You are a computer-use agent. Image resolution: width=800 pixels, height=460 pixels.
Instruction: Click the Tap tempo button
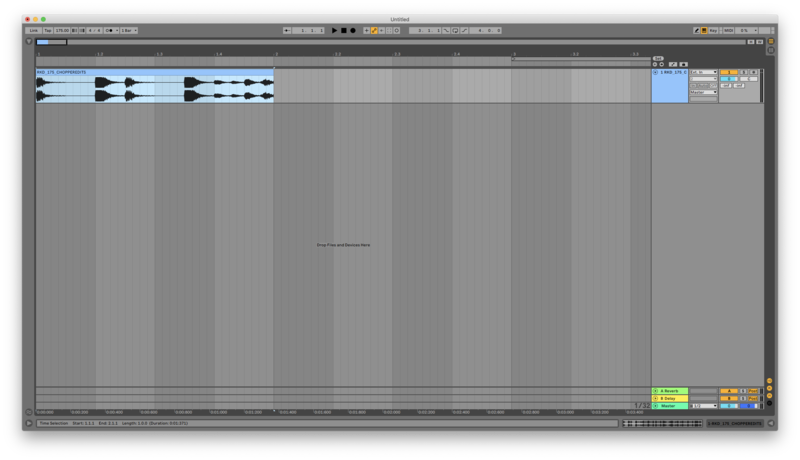[47, 30]
